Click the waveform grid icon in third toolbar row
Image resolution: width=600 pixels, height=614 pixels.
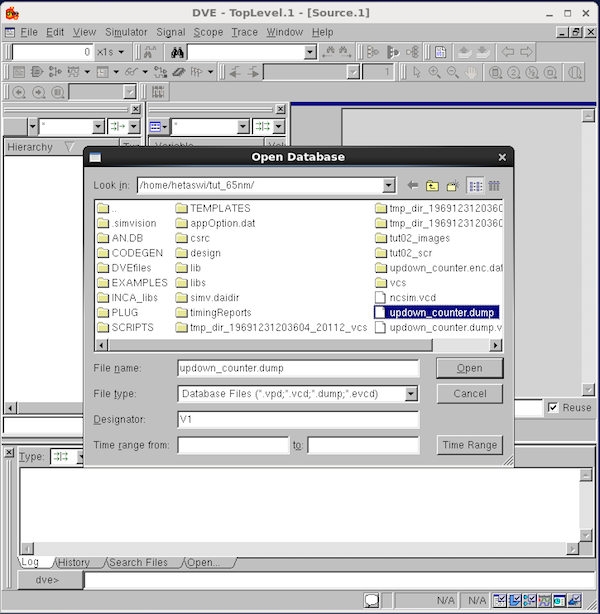point(158,92)
